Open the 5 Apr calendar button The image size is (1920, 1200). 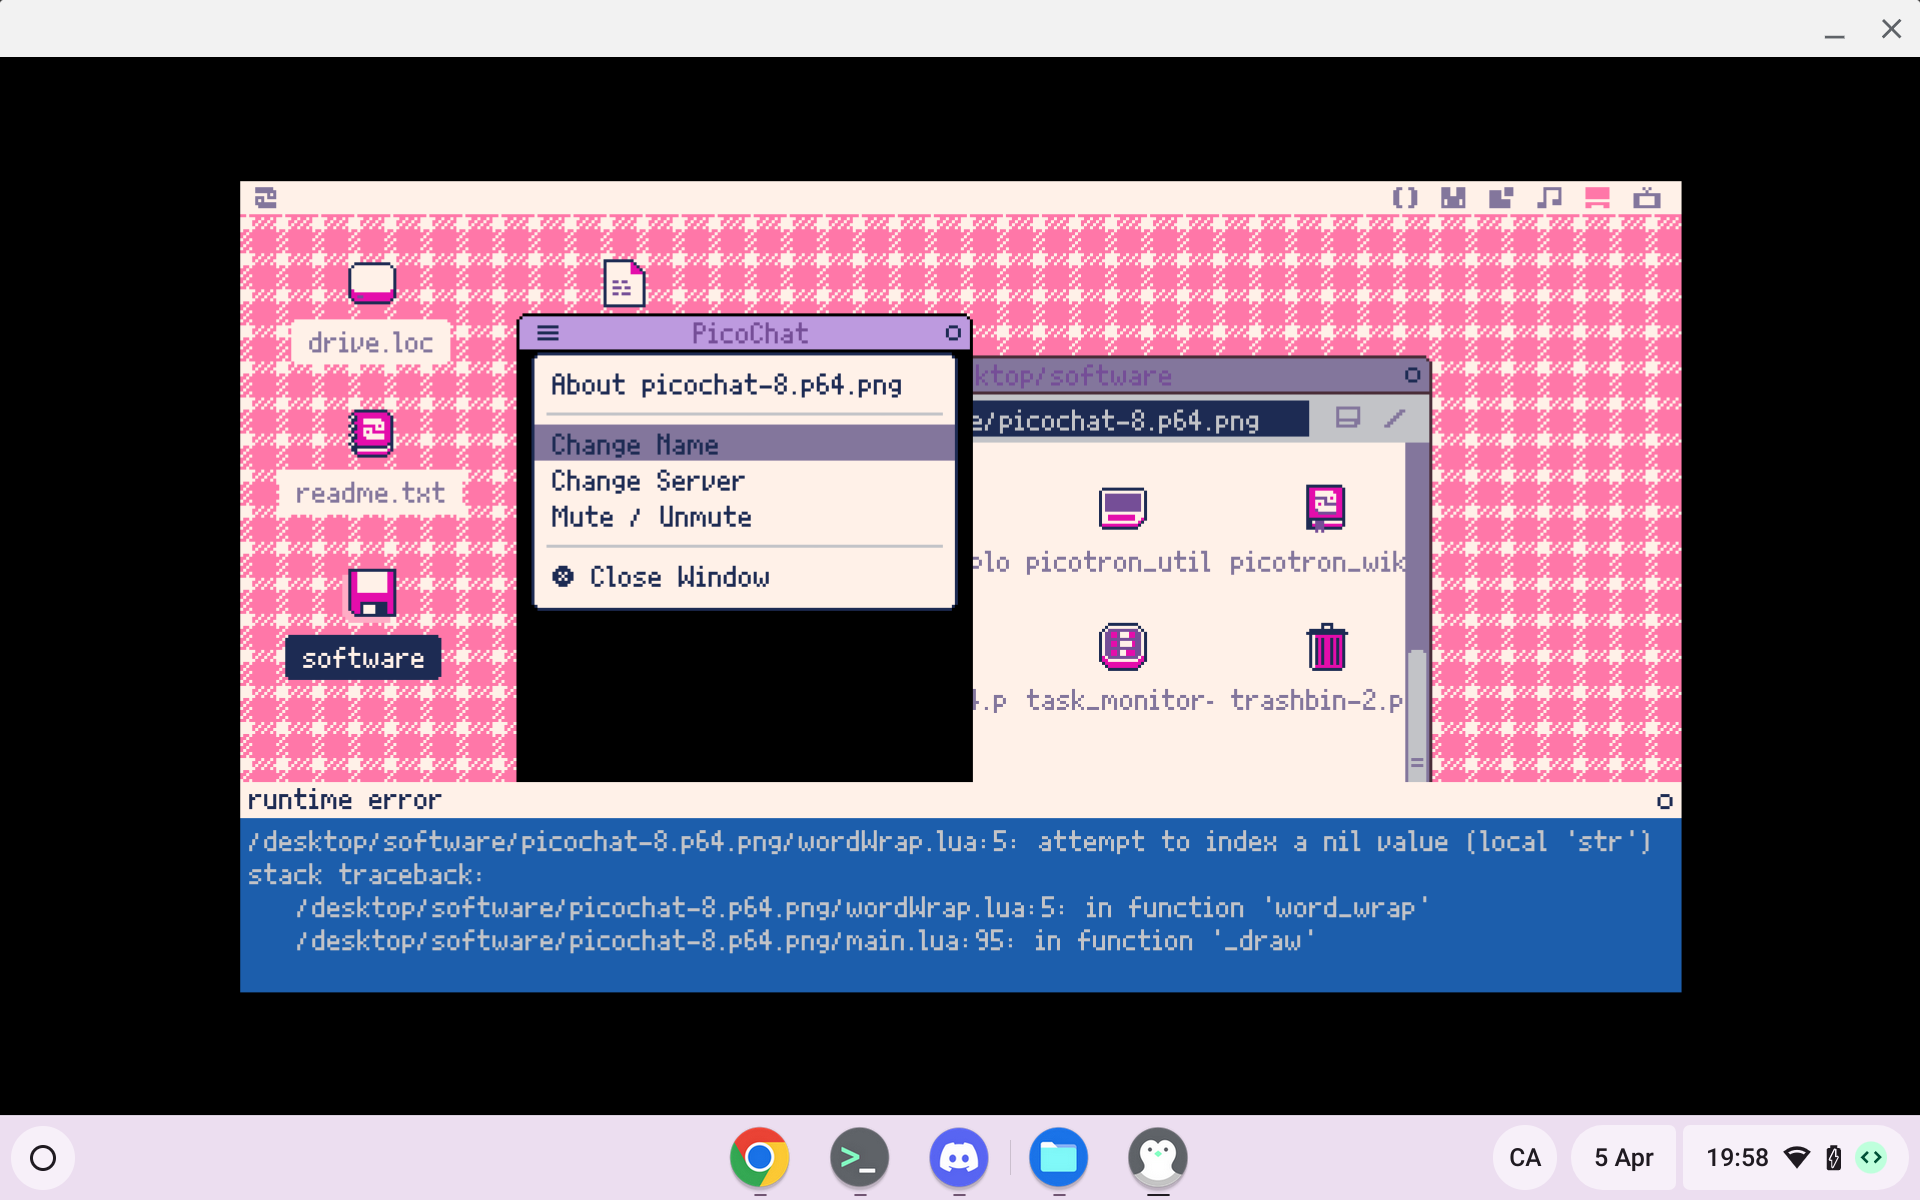[1624, 1158]
